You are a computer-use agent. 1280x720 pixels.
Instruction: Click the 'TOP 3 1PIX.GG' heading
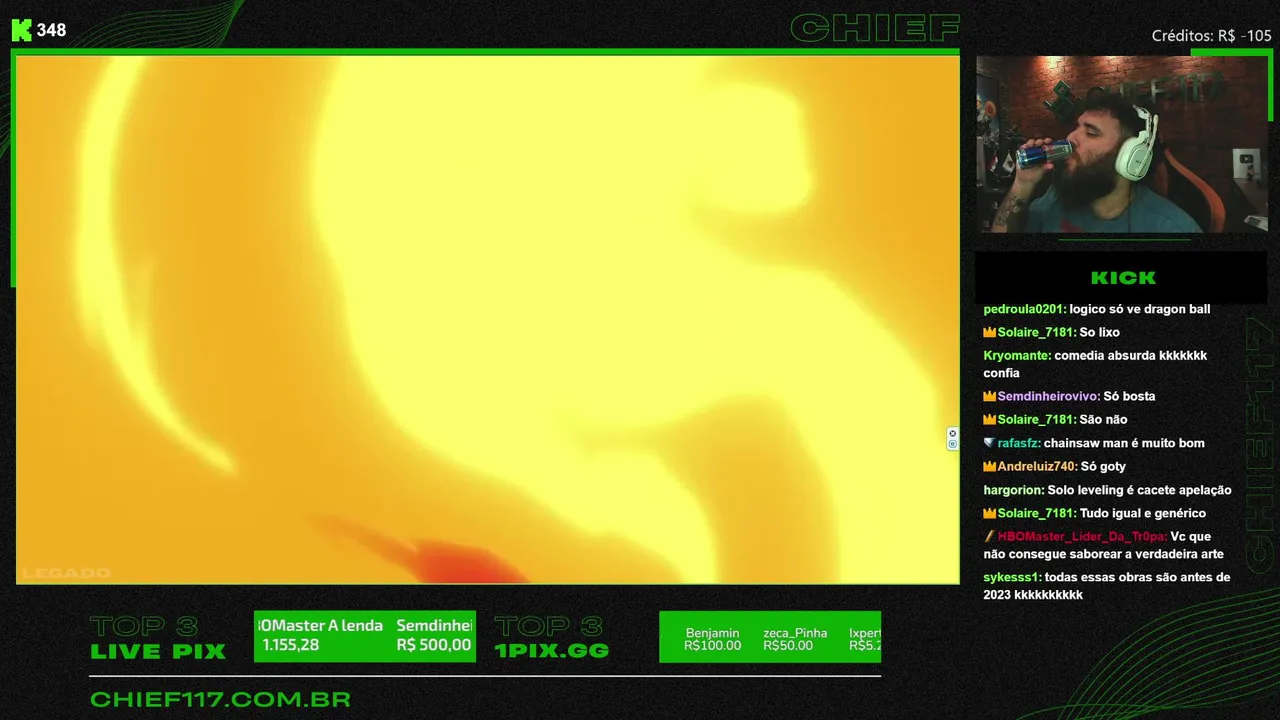(x=551, y=638)
